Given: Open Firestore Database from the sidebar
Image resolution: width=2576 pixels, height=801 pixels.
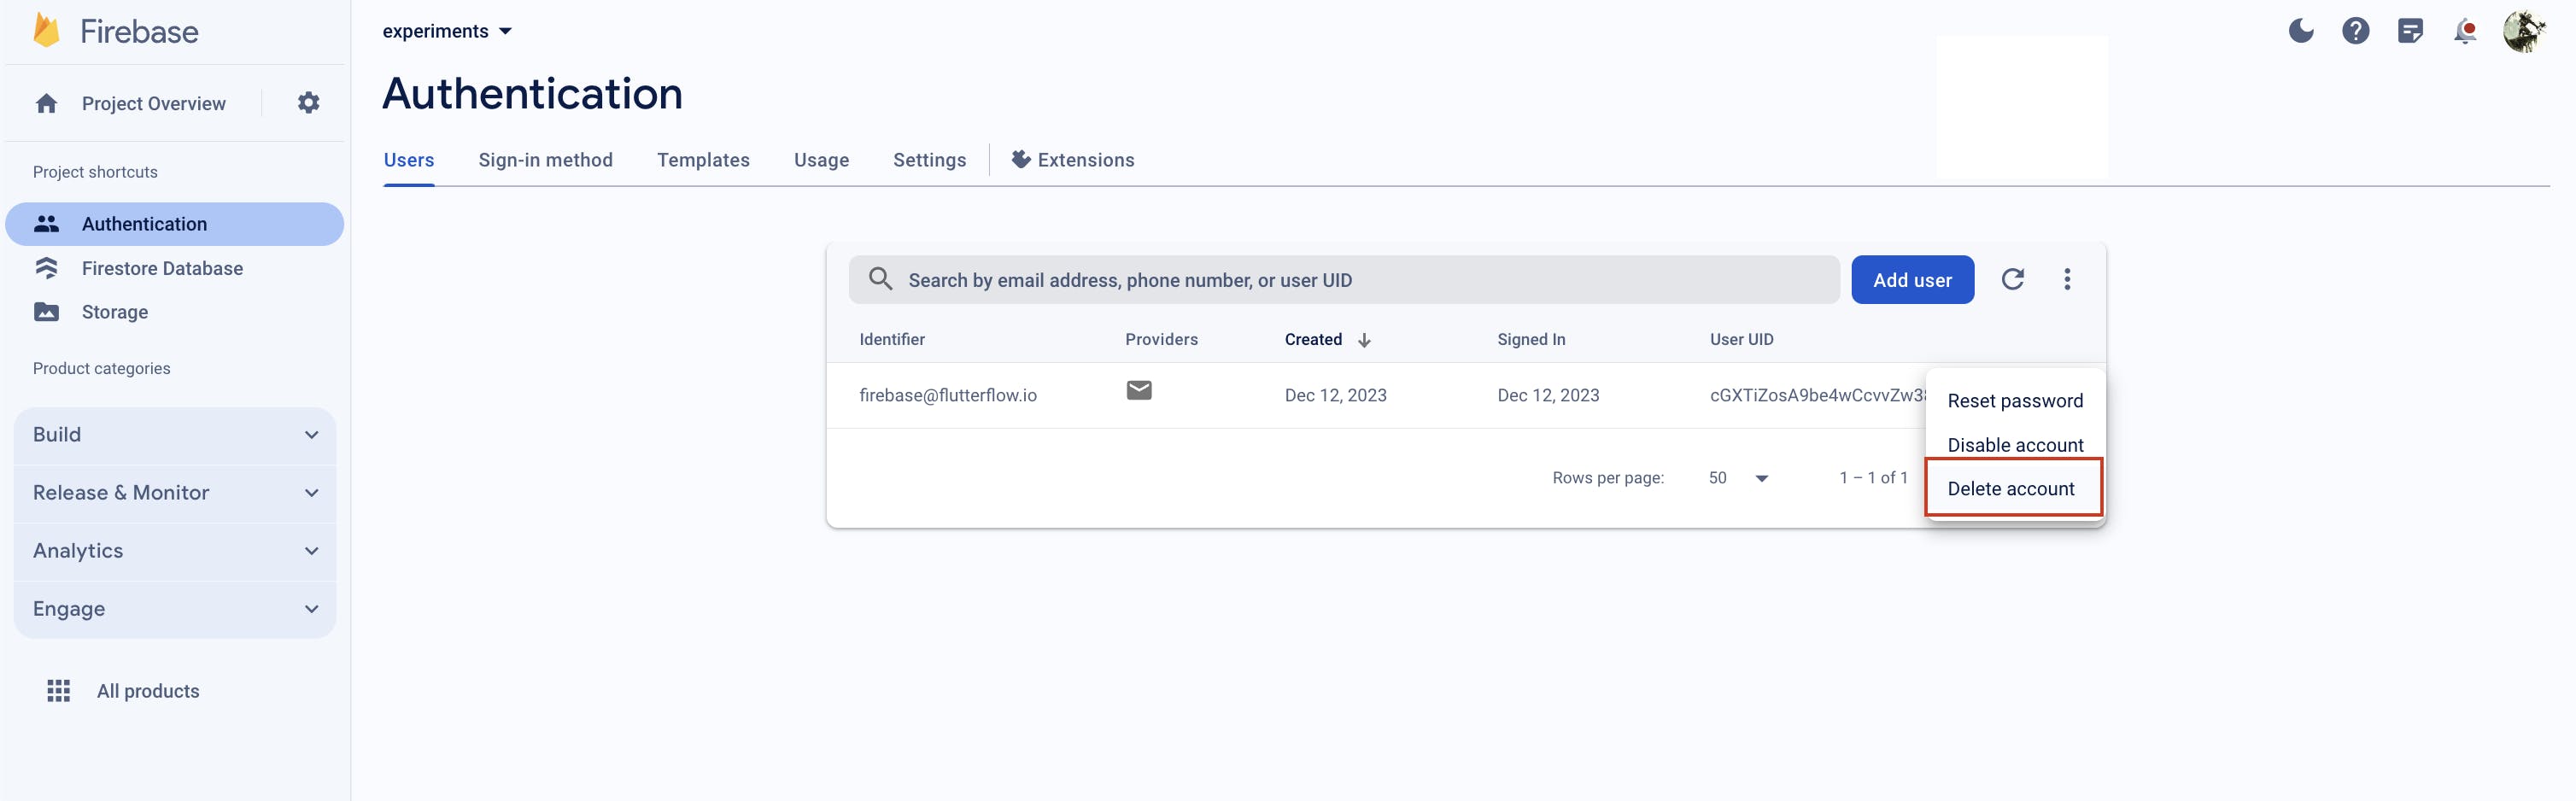Looking at the screenshot, I should (x=162, y=268).
